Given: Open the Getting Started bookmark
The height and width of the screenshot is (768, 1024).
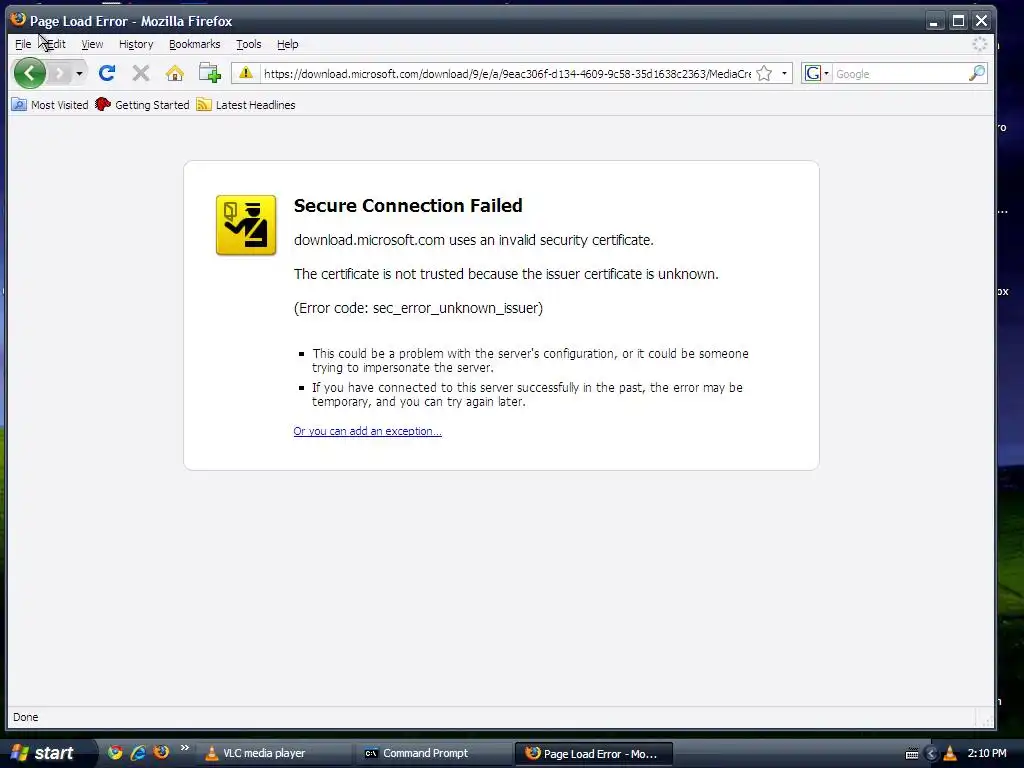Looking at the screenshot, I should pos(142,104).
